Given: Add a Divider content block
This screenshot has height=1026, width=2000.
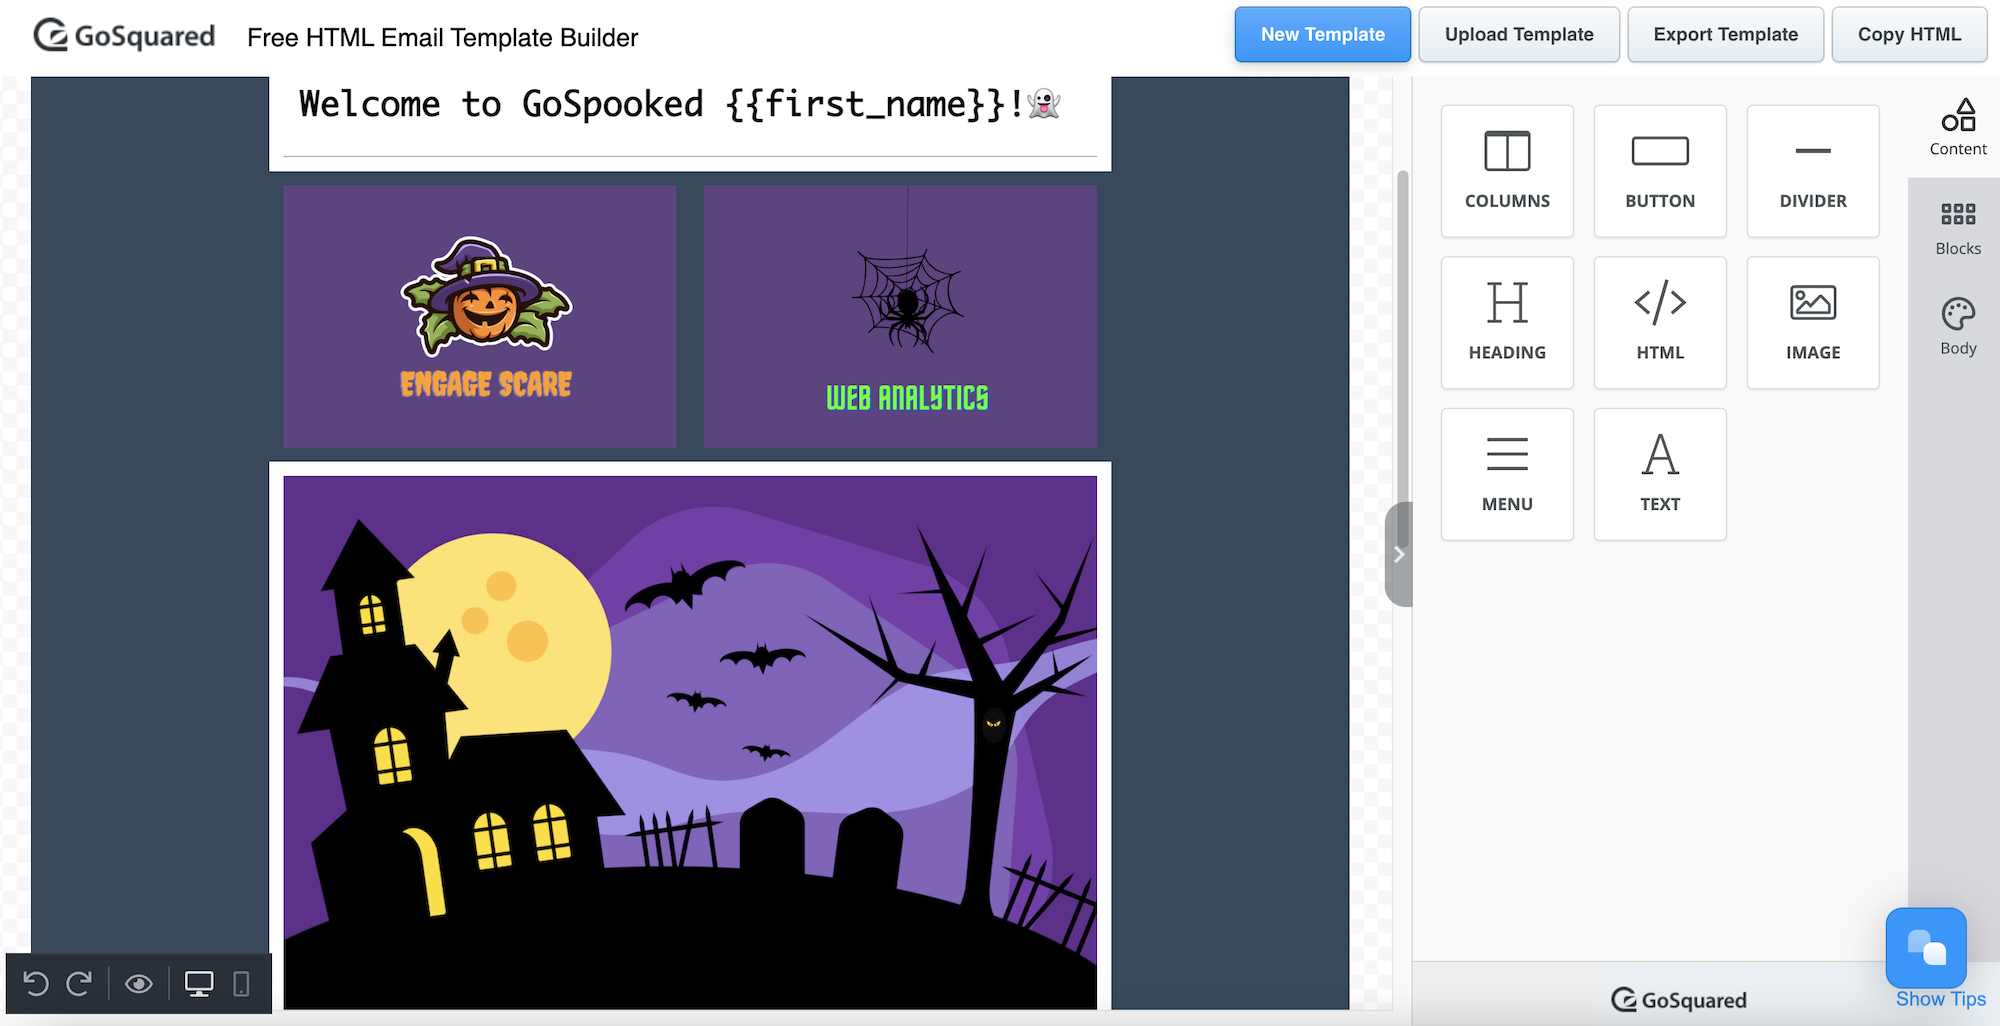Looking at the screenshot, I should [x=1813, y=171].
